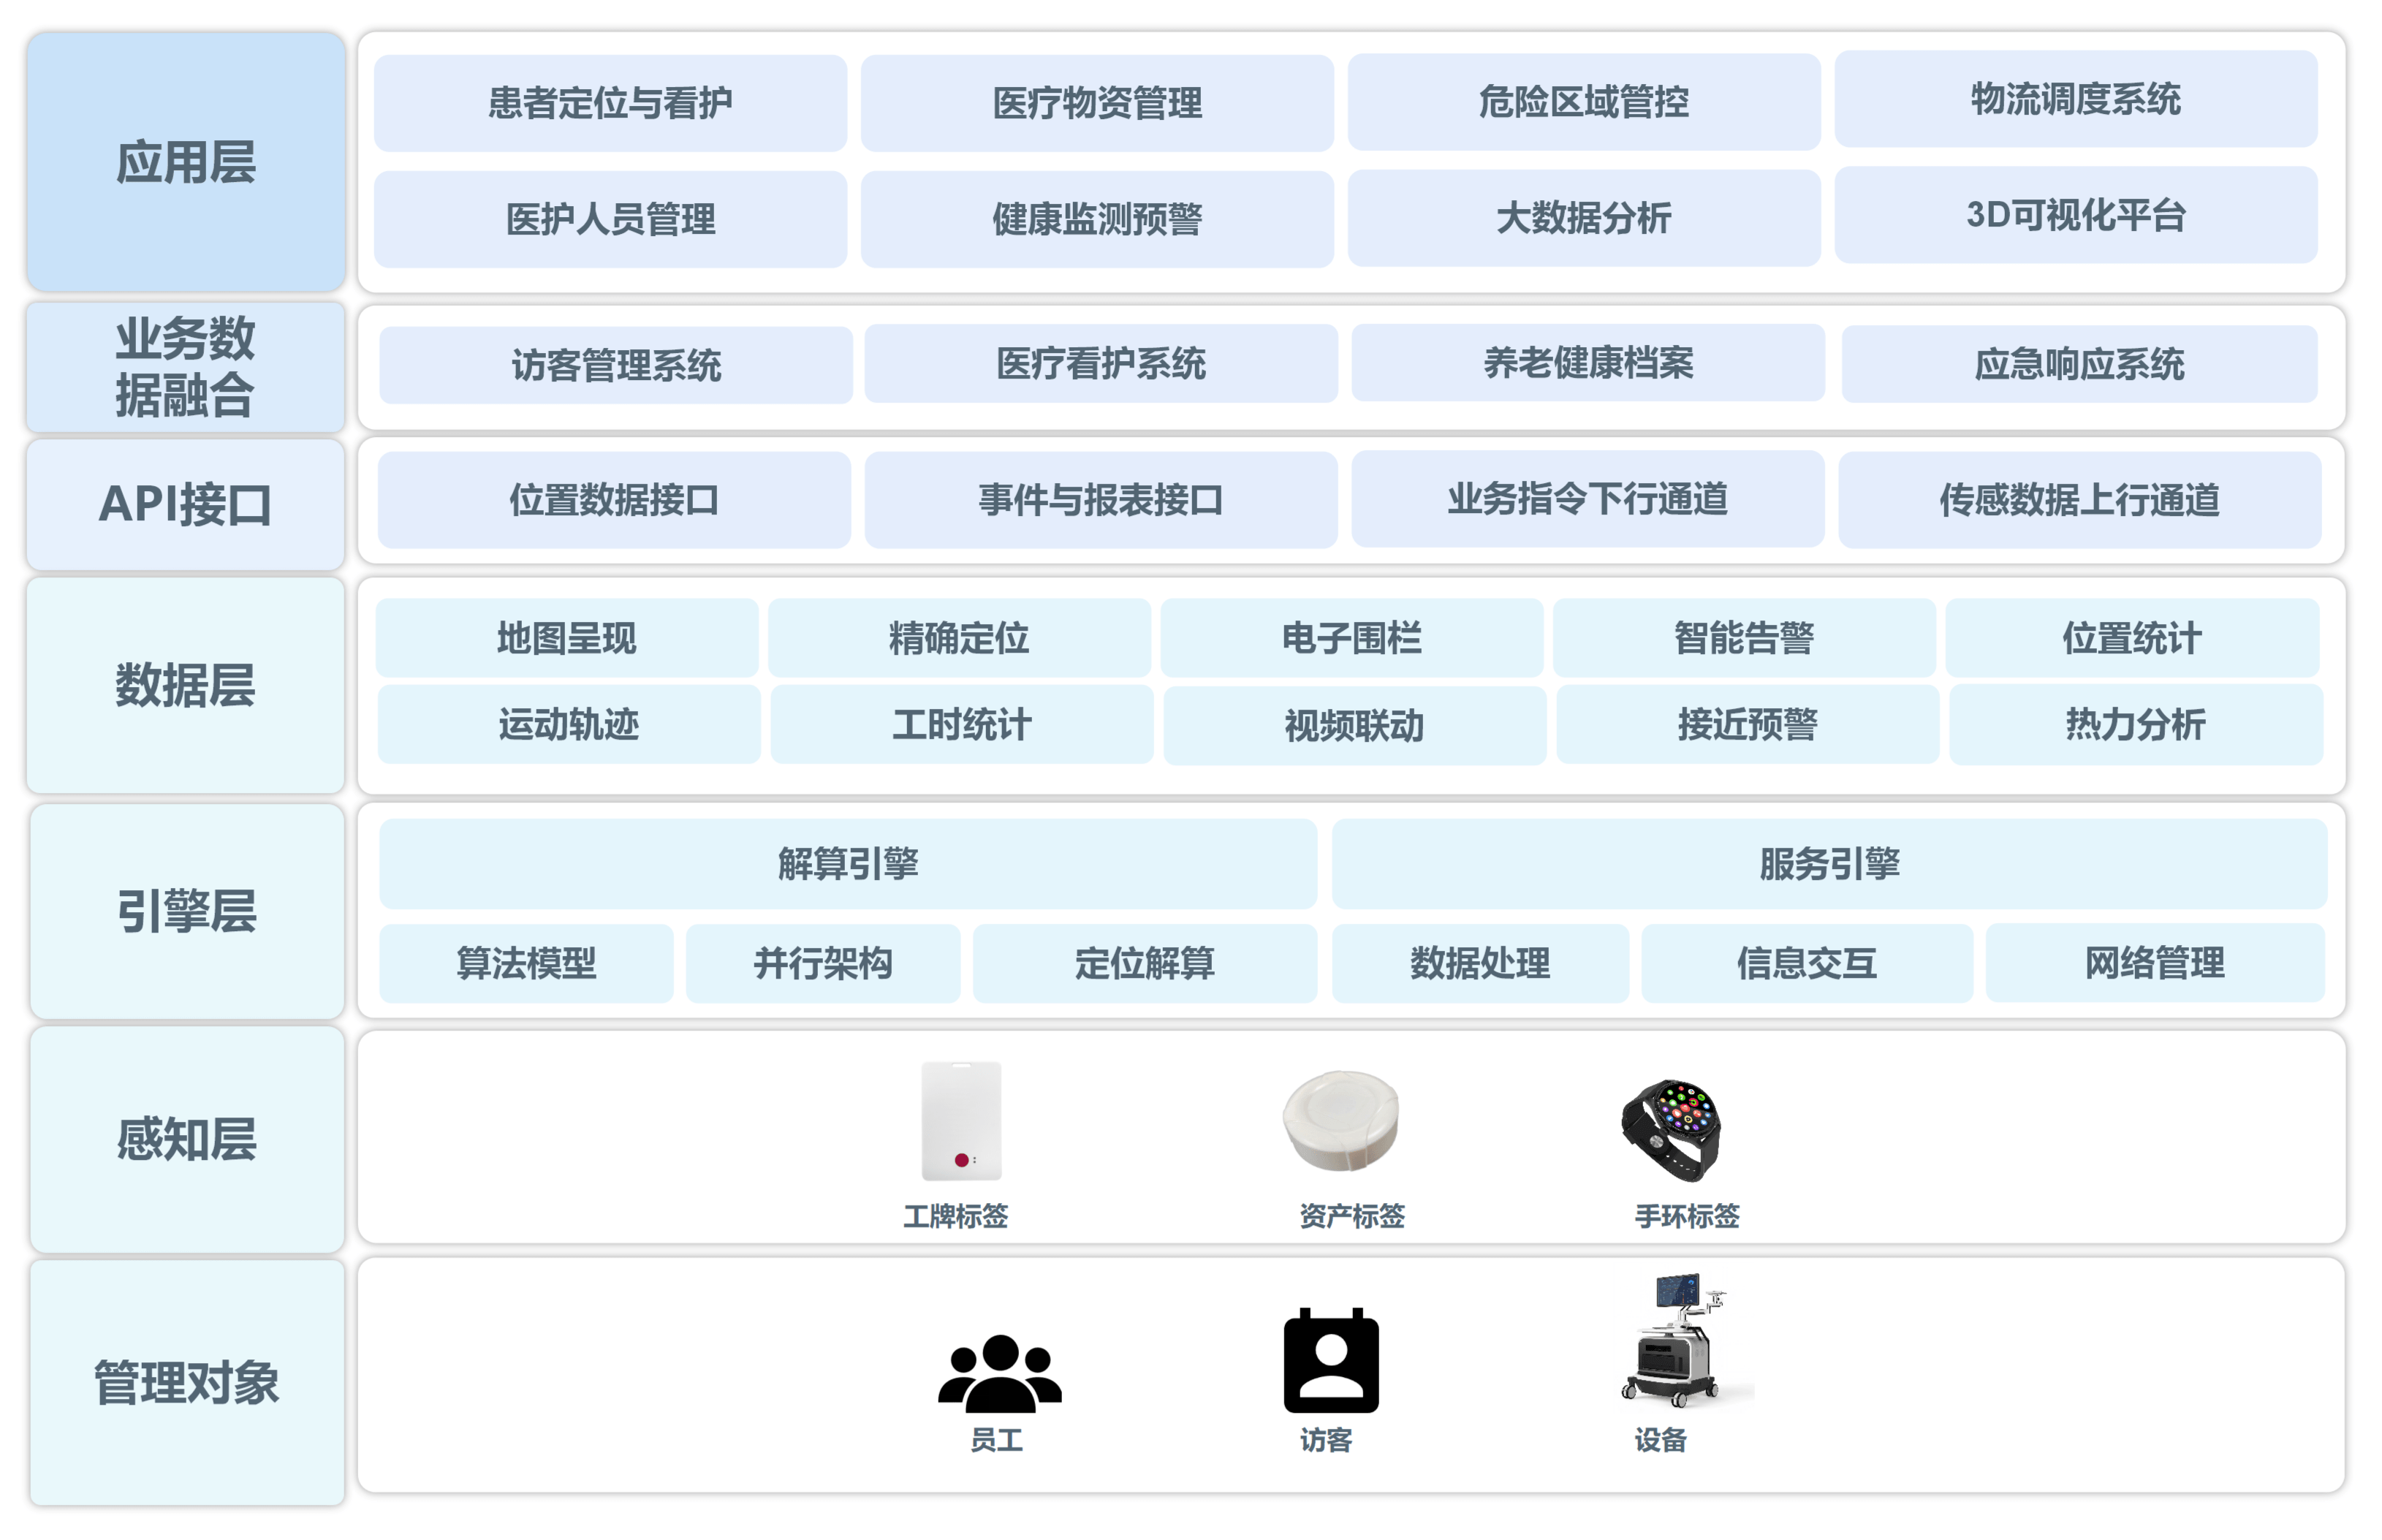This screenshot has width=2382, height=1540.
Task: Click the 医护人员管理 block
Action: pos(610,219)
